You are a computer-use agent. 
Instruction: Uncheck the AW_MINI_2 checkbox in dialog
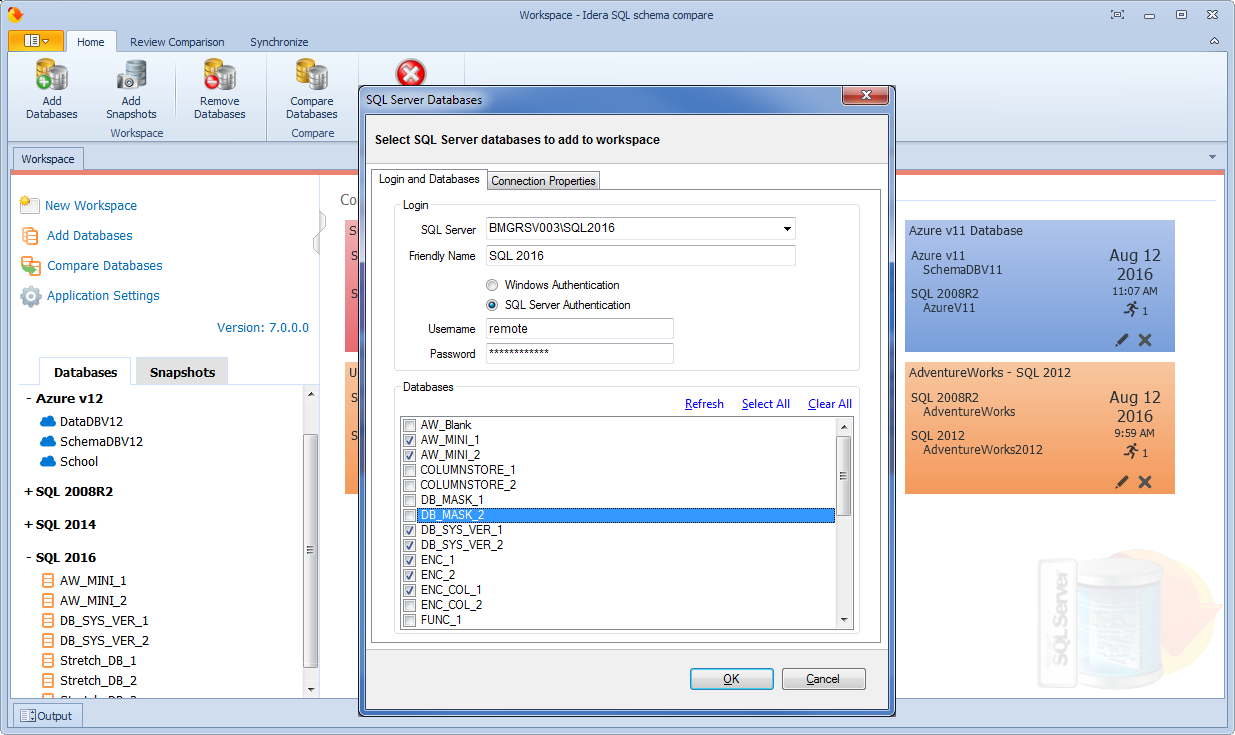[x=409, y=455]
